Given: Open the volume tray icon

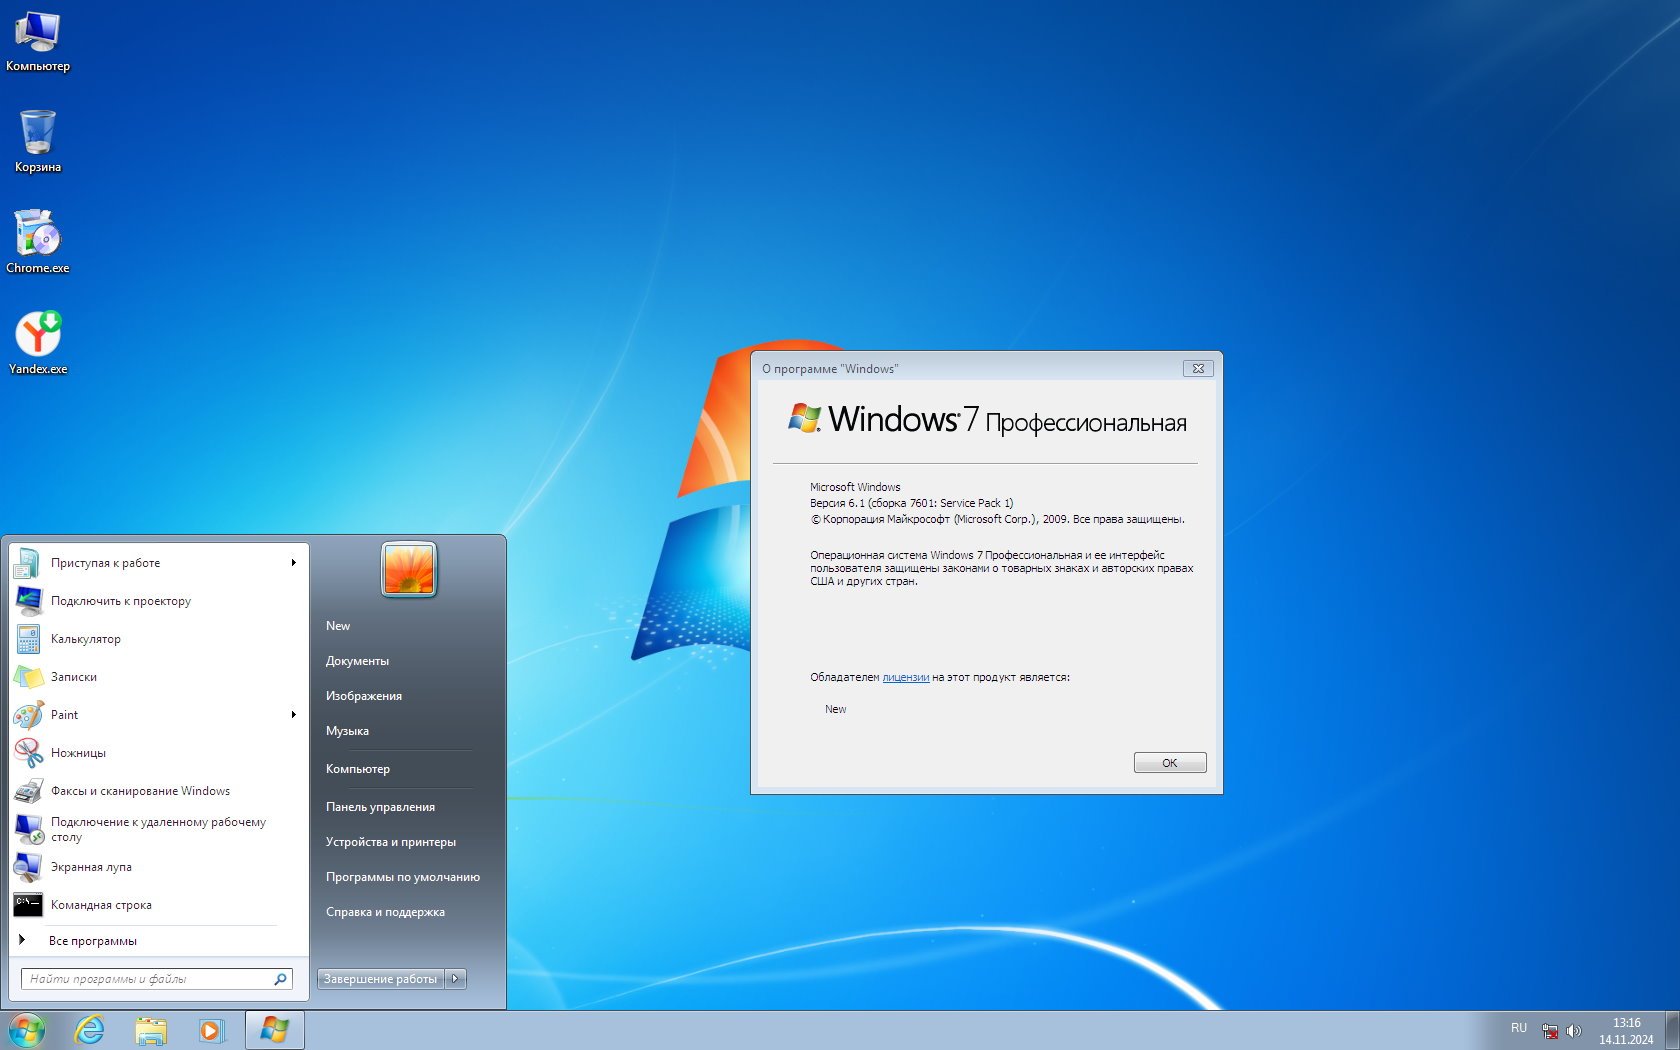Looking at the screenshot, I should tap(1574, 1031).
